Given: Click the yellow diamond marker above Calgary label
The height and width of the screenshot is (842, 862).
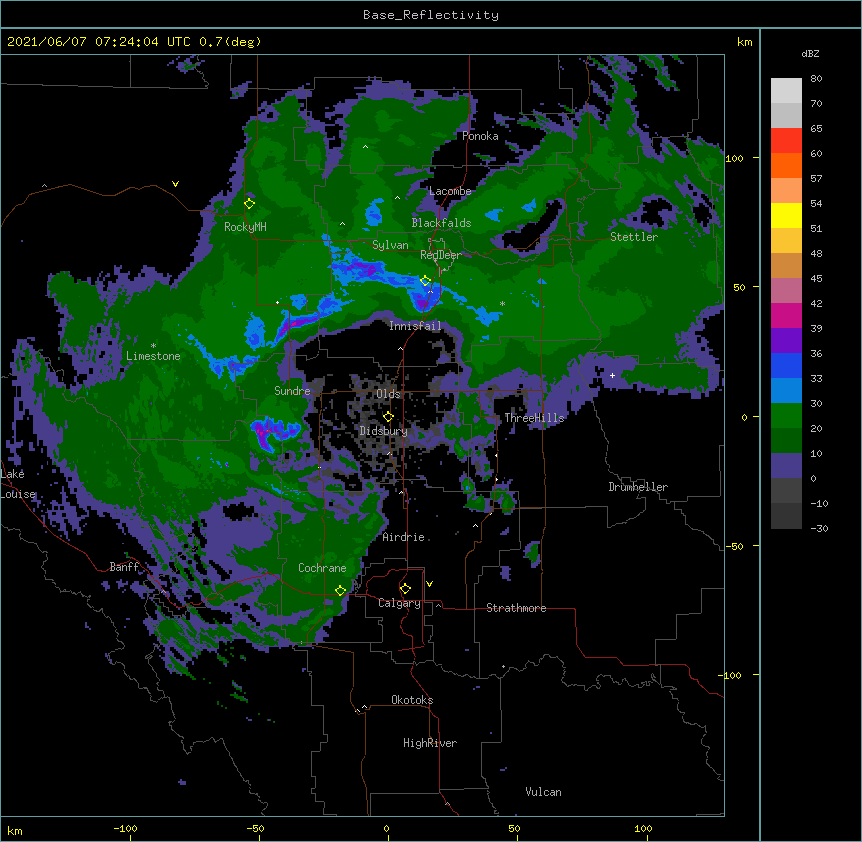Looking at the screenshot, I should [x=405, y=589].
